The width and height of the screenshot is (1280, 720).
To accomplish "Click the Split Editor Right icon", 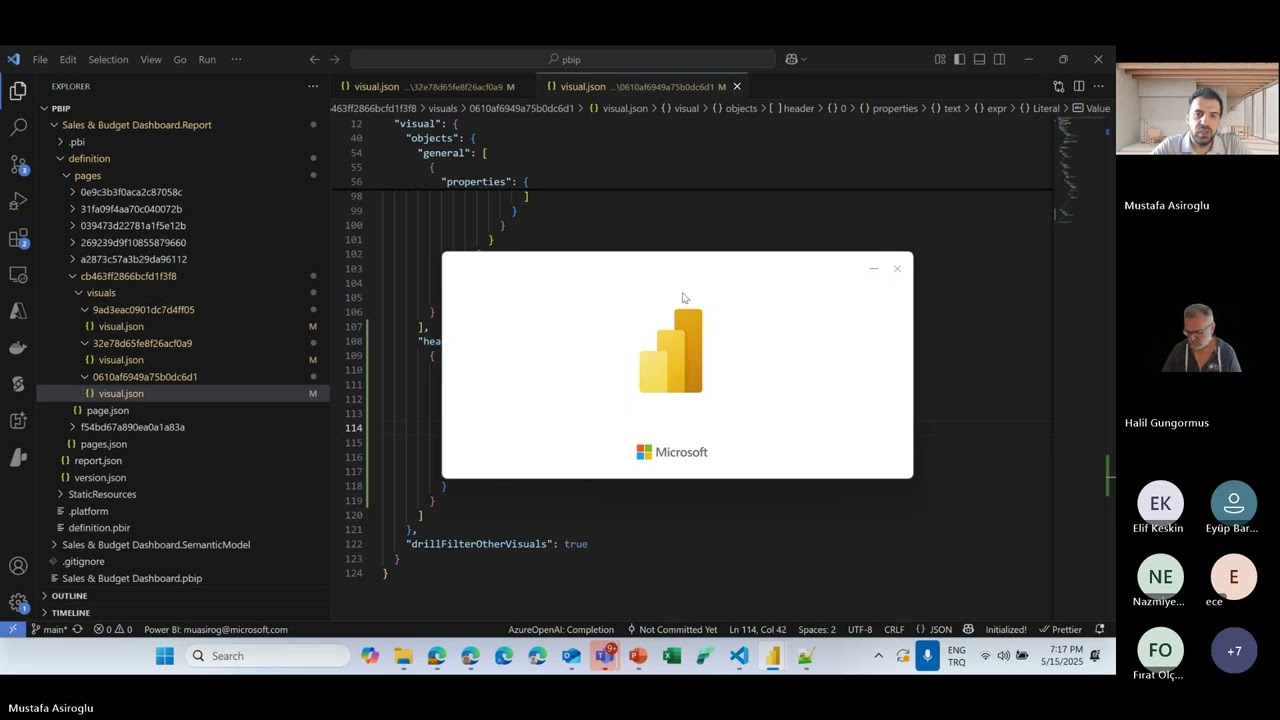I will coord(1079,87).
